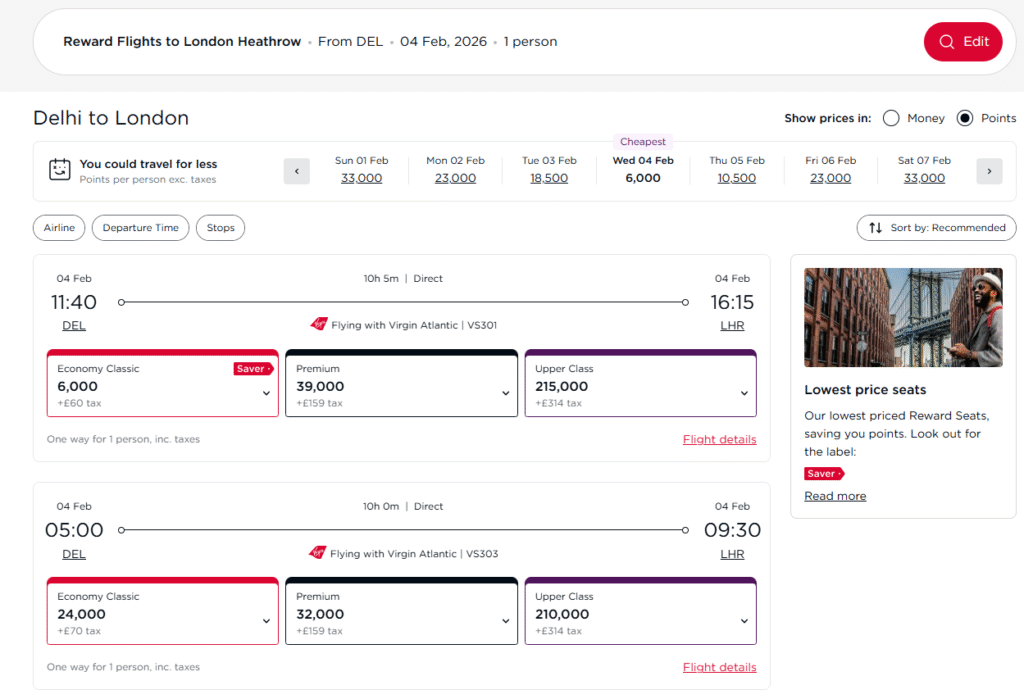
Task: Open the Sort by: Recommended dropdown
Action: click(936, 228)
